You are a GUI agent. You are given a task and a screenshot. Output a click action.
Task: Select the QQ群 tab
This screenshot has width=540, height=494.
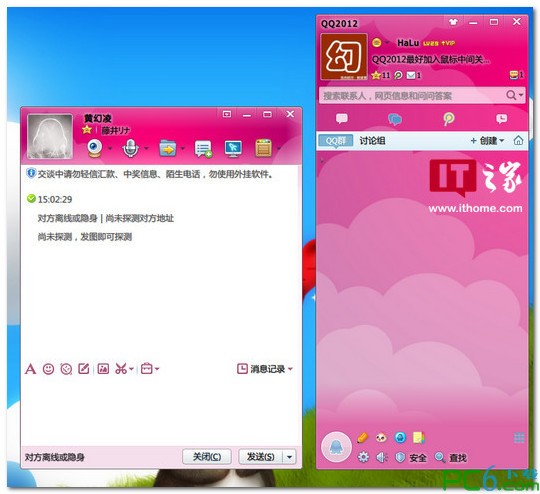(x=336, y=141)
